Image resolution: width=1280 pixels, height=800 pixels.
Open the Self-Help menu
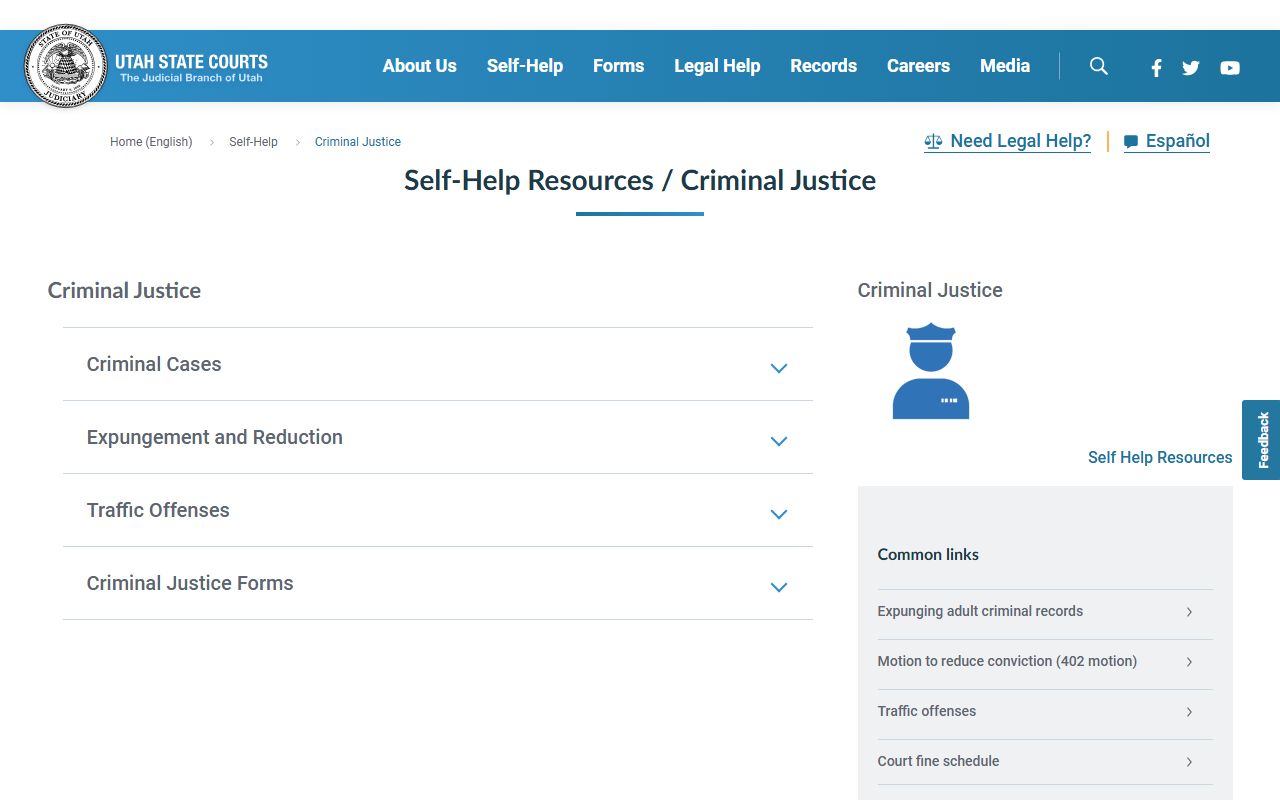pyautogui.click(x=525, y=66)
